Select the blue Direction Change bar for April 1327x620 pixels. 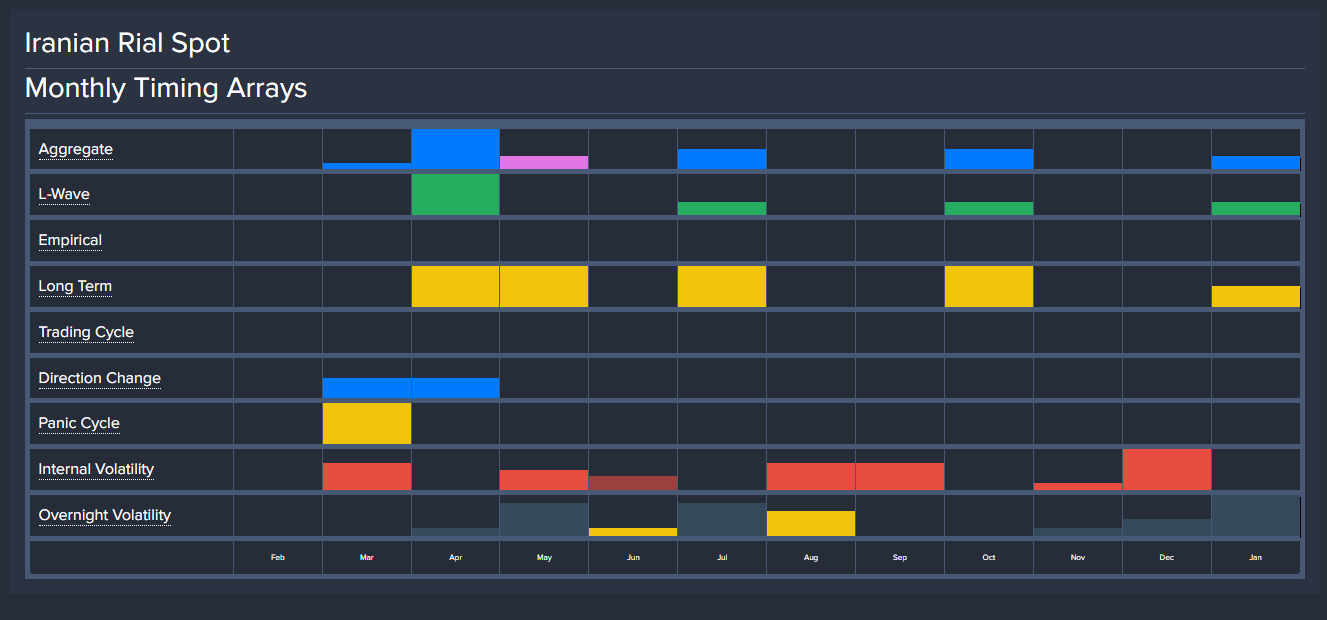coord(456,388)
